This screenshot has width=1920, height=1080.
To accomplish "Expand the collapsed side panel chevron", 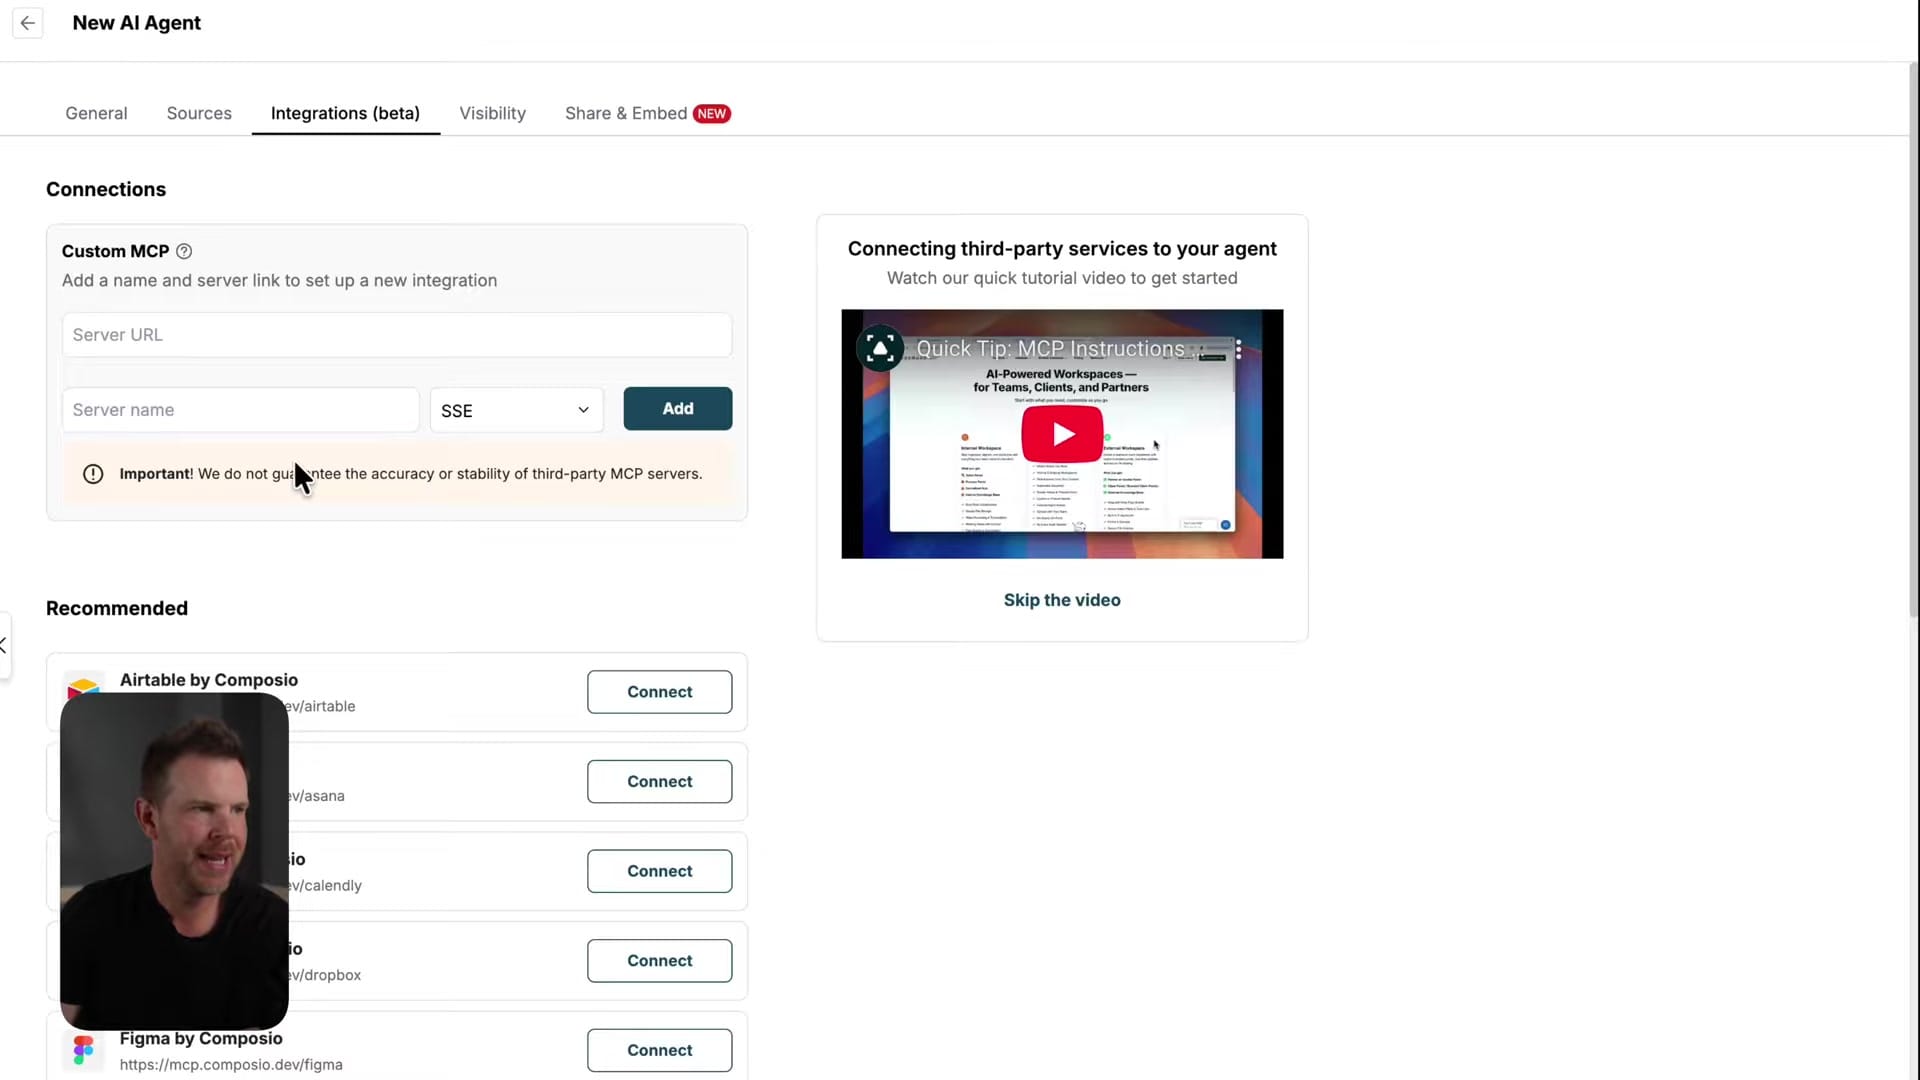I will 4,645.
